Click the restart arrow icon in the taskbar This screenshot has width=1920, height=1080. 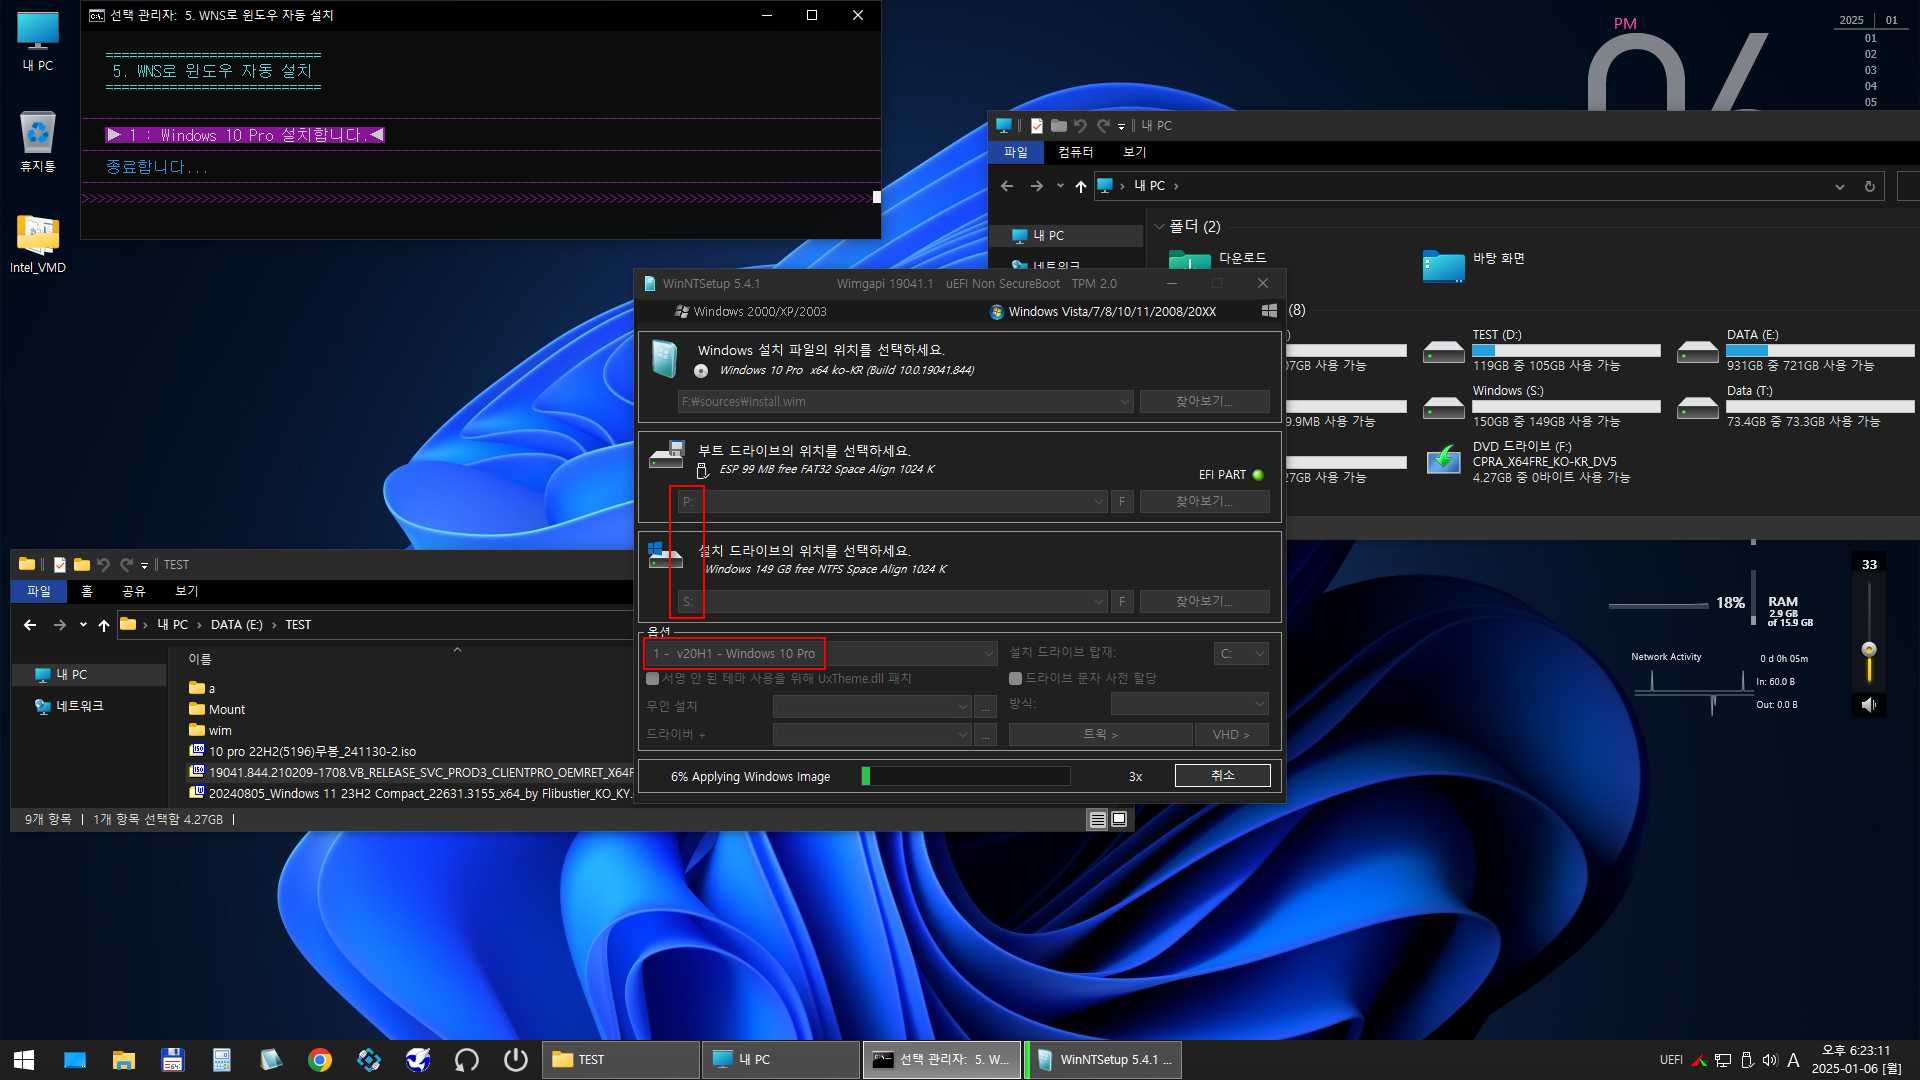pyautogui.click(x=467, y=1060)
